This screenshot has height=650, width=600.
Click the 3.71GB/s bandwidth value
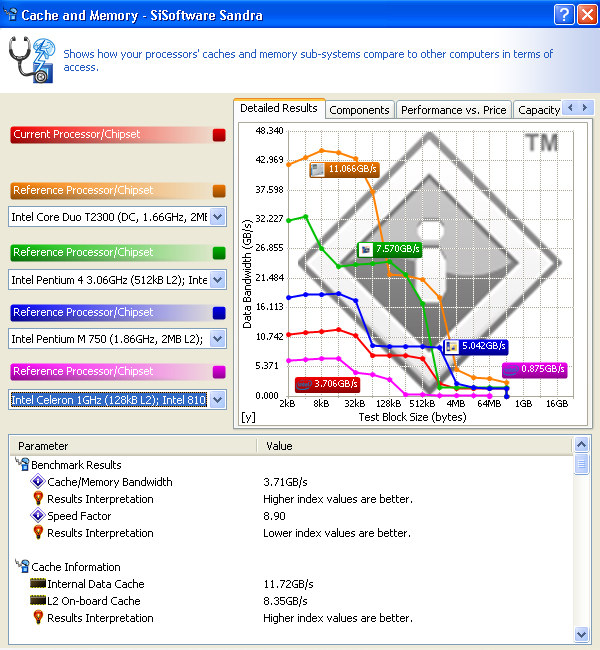point(285,482)
